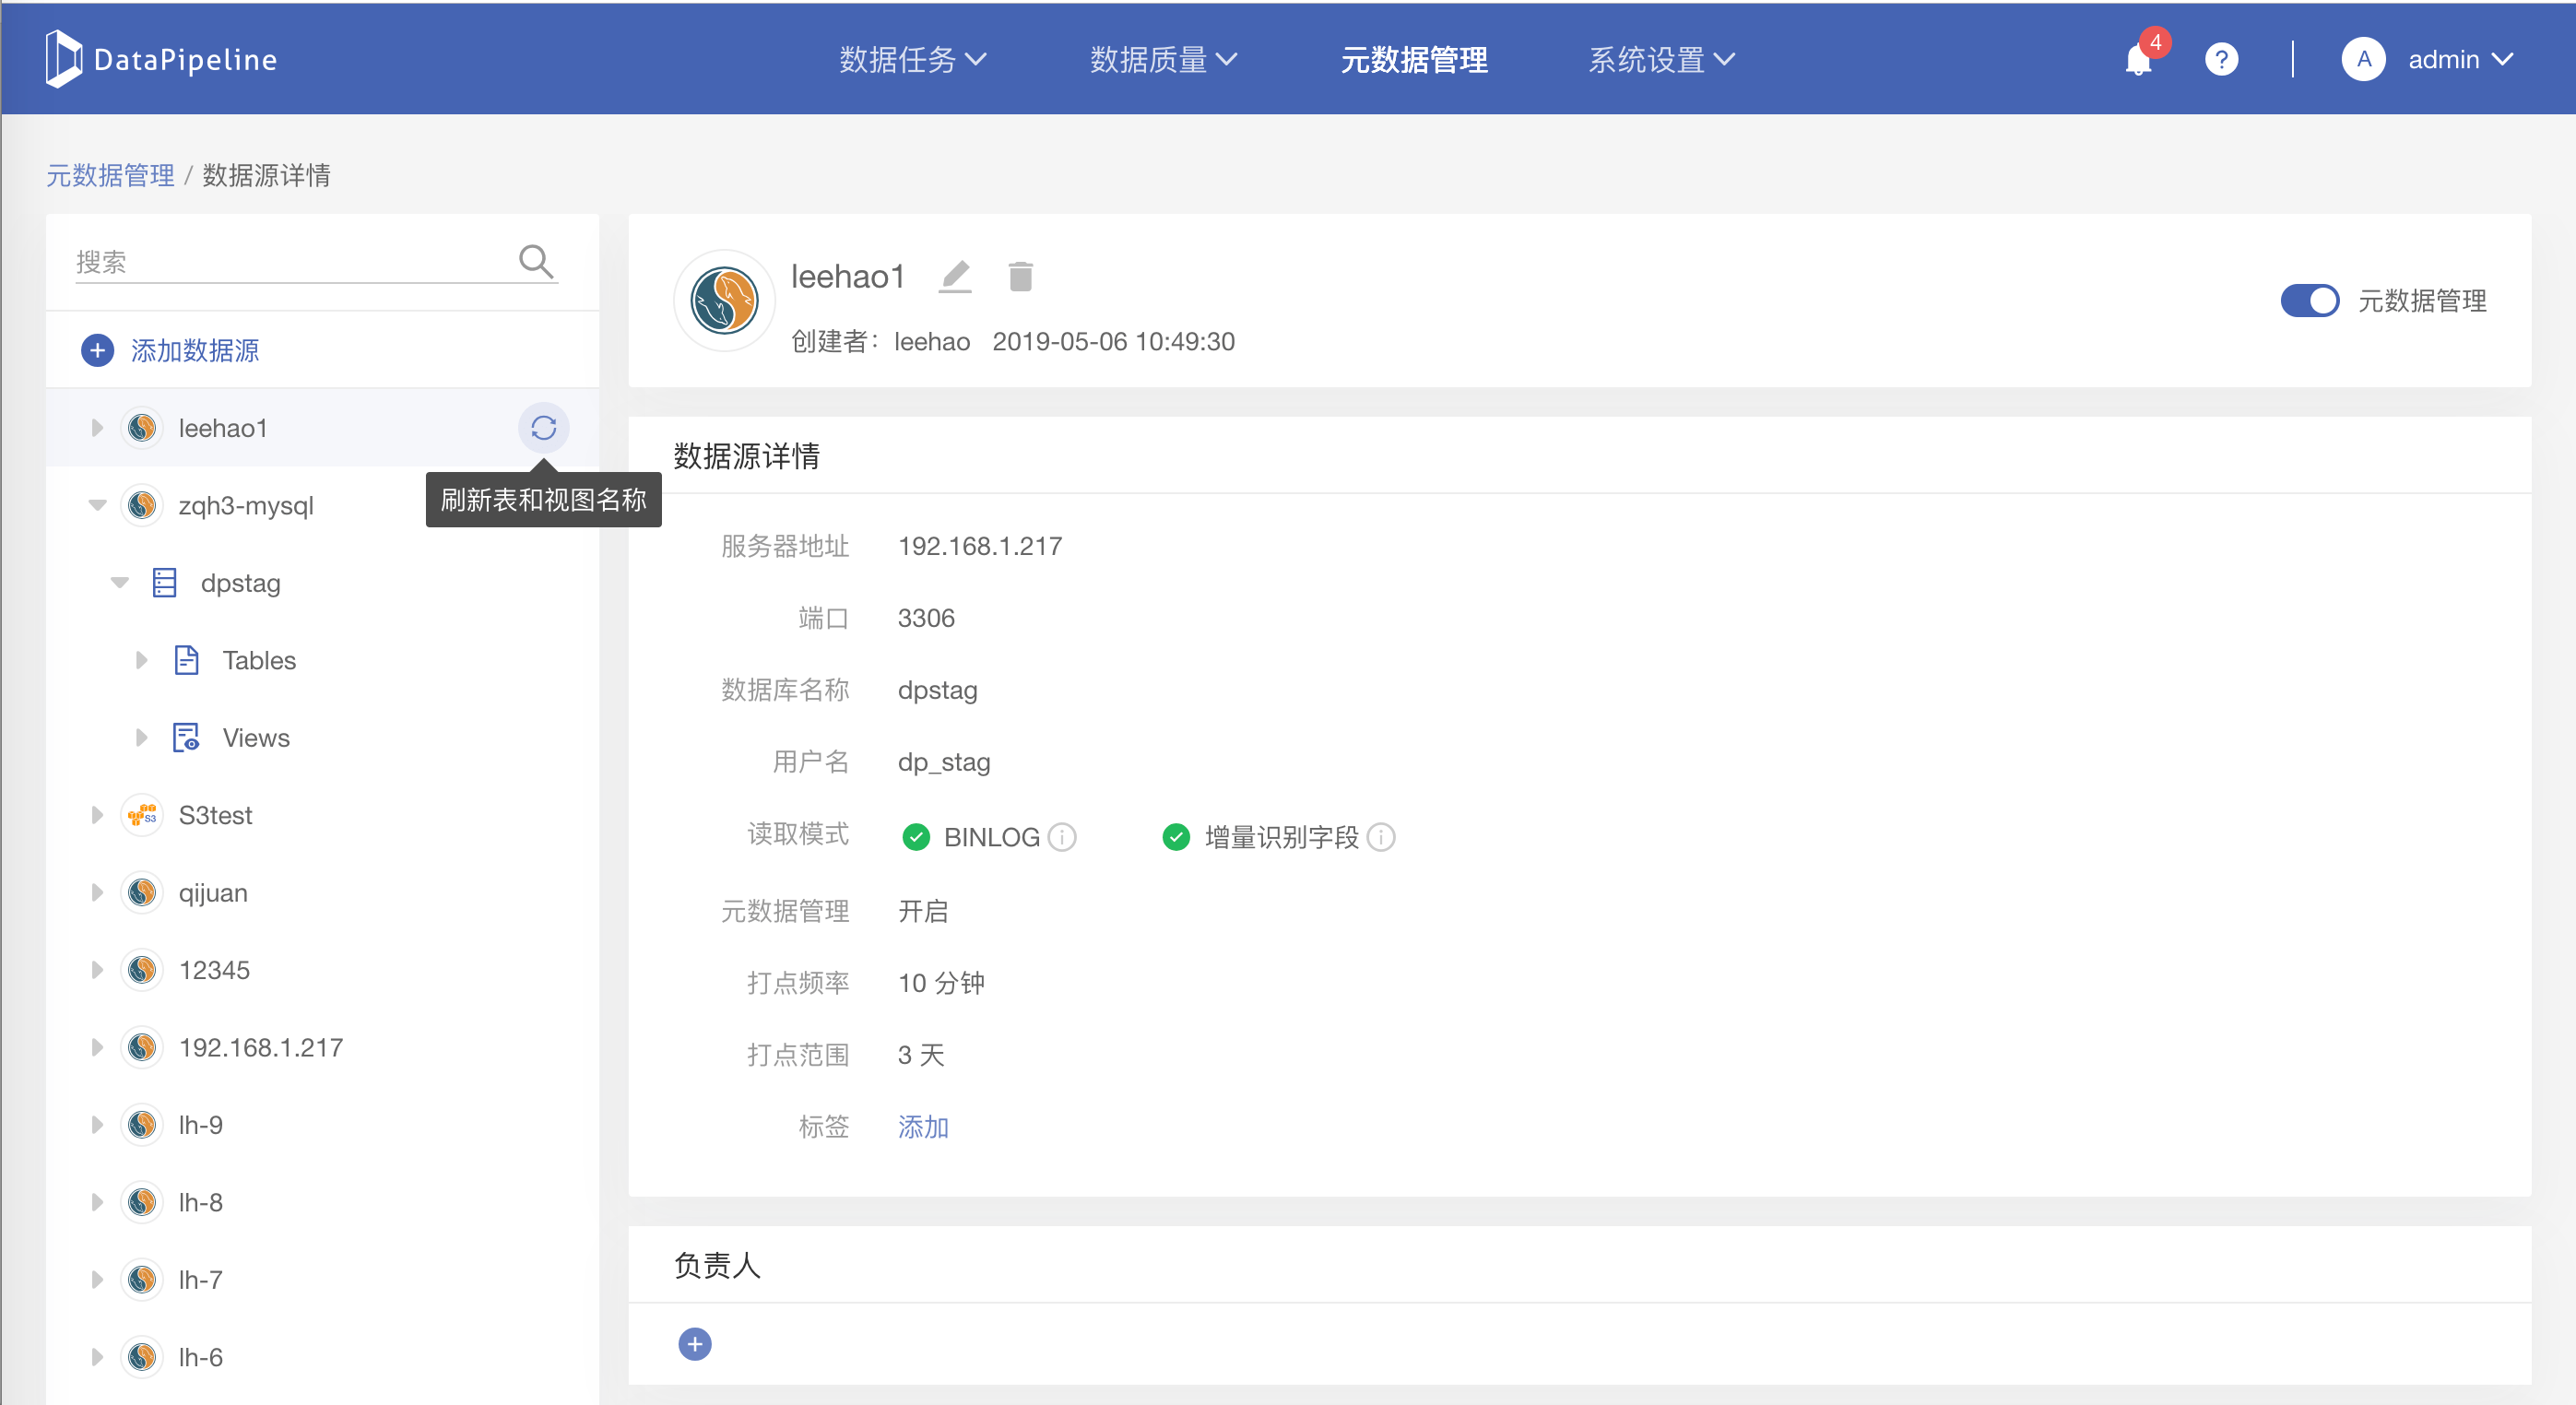The image size is (2576, 1405).
Task: Click the 添加 tag link
Action: (922, 1127)
